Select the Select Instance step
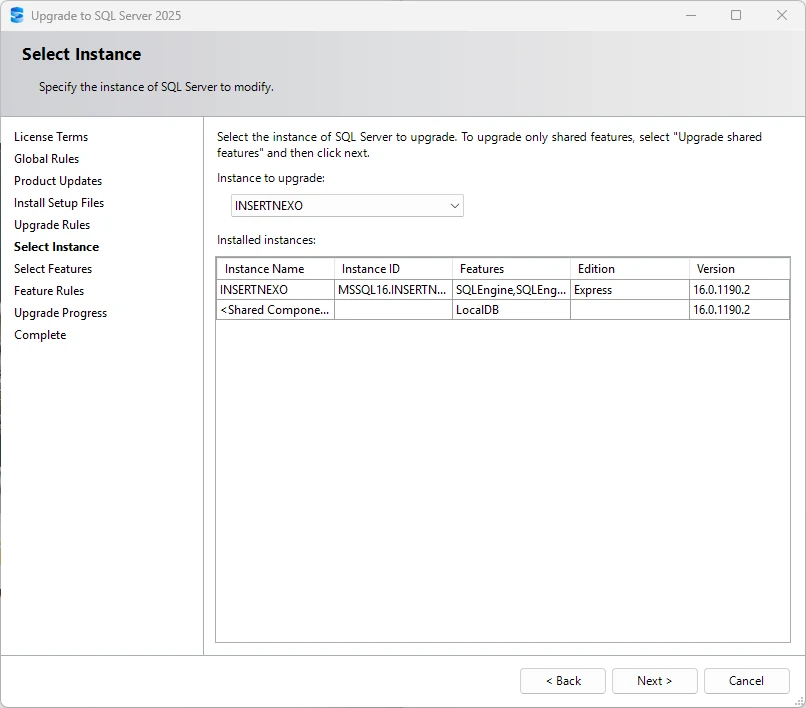806x708 pixels. click(57, 247)
